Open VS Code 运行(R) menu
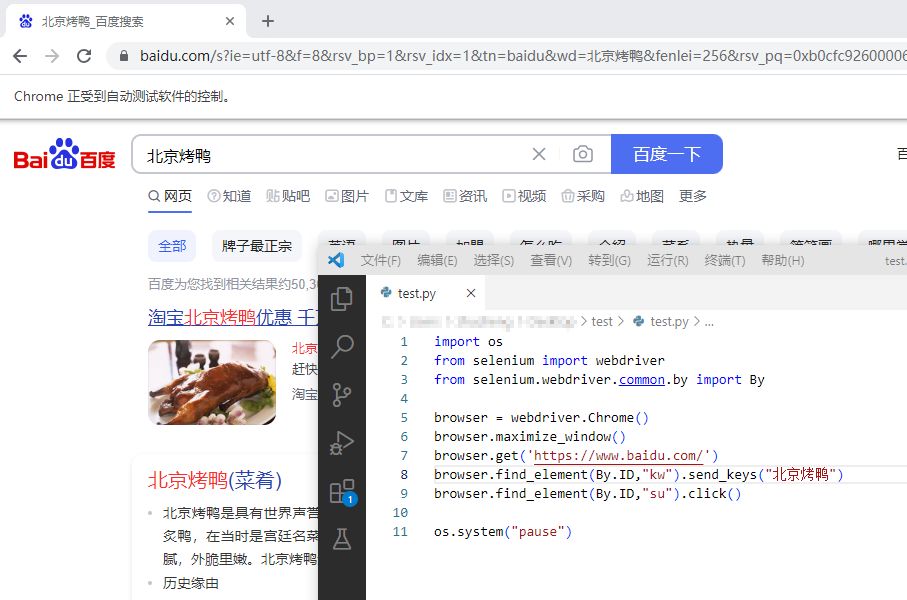 [668, 260]
